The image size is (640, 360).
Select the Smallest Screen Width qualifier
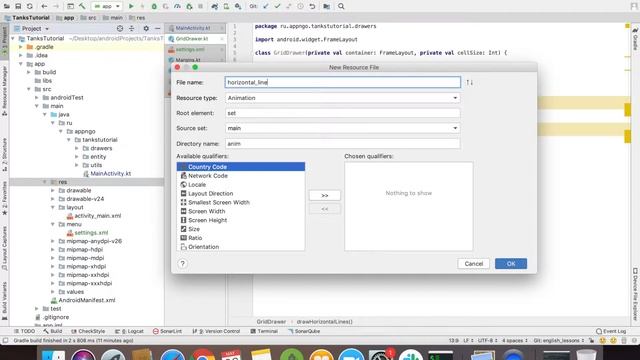pos(241,202)
